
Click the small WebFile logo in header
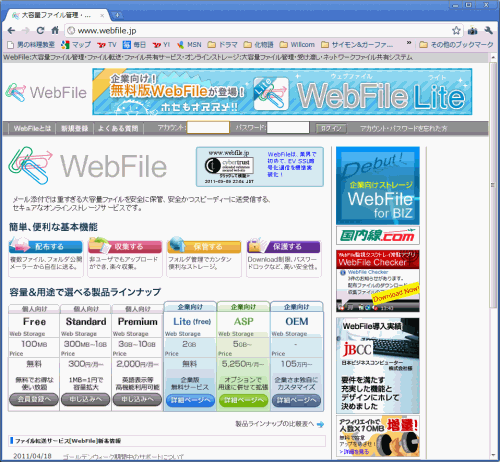point(46,92)
